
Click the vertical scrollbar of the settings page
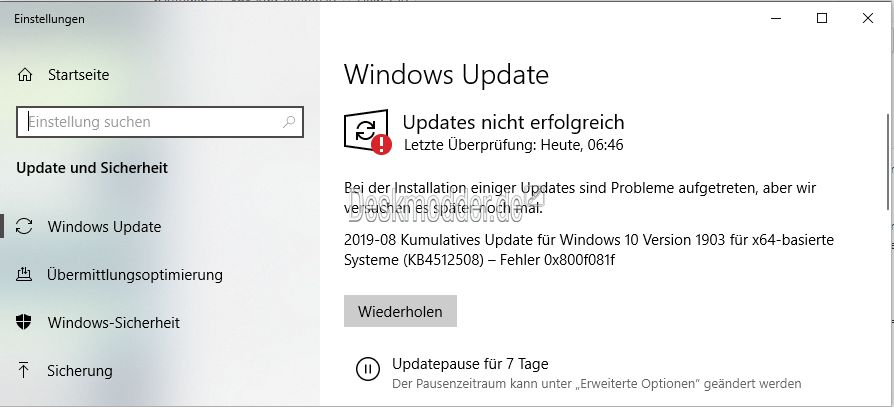click(889, 161)
